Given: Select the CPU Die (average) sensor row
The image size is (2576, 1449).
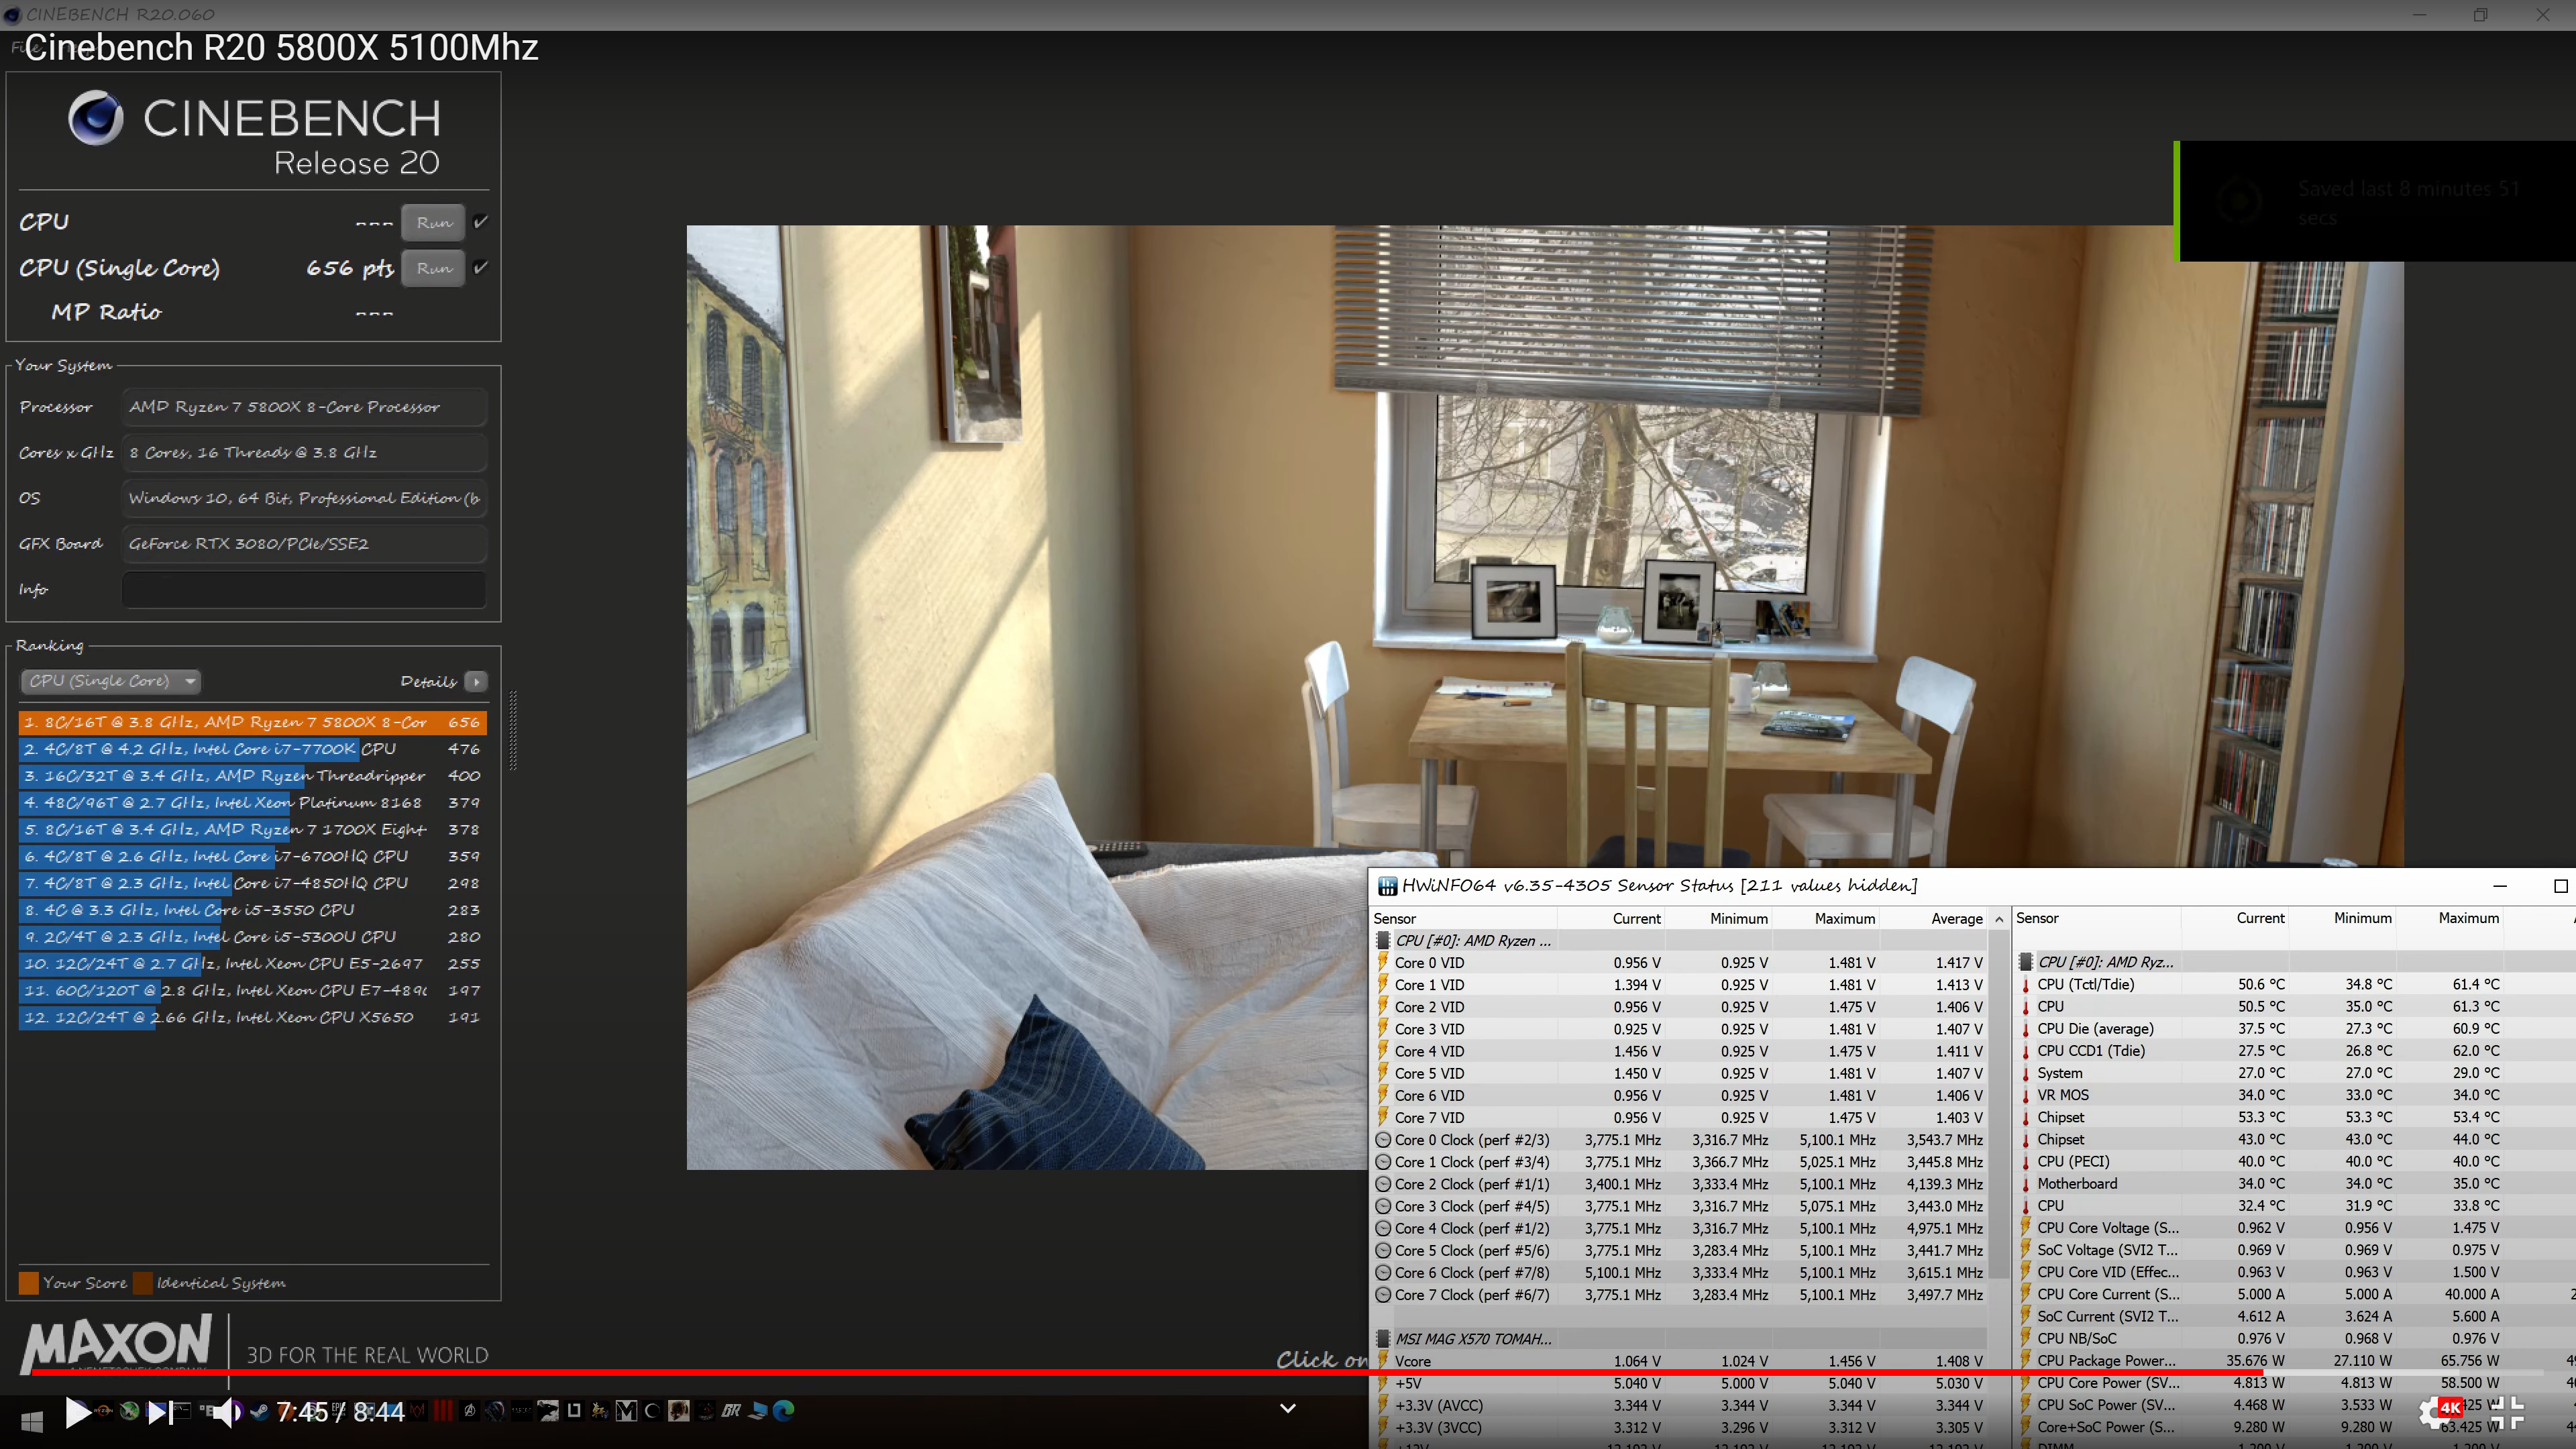Looking at the screenshot, I should point(2295,1029).
